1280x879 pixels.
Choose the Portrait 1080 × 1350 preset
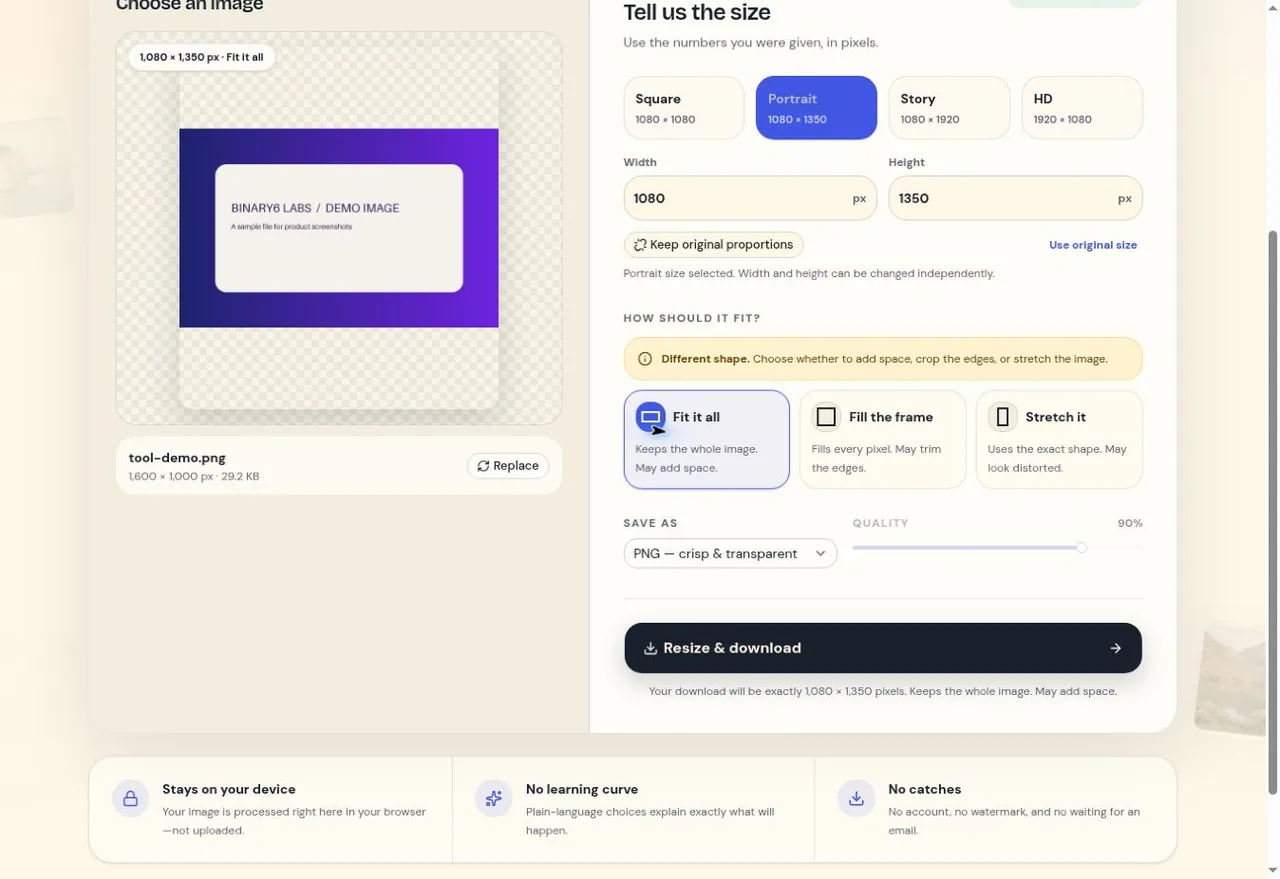click(x=816, y=108)
